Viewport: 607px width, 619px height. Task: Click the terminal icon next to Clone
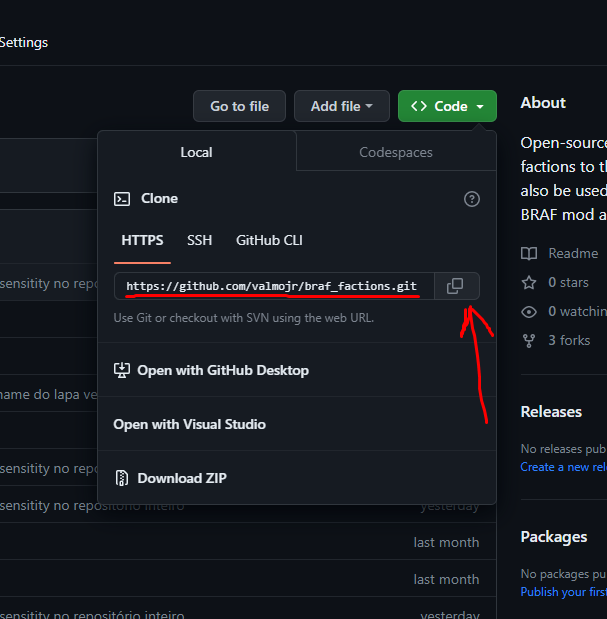tap(122, 199)
